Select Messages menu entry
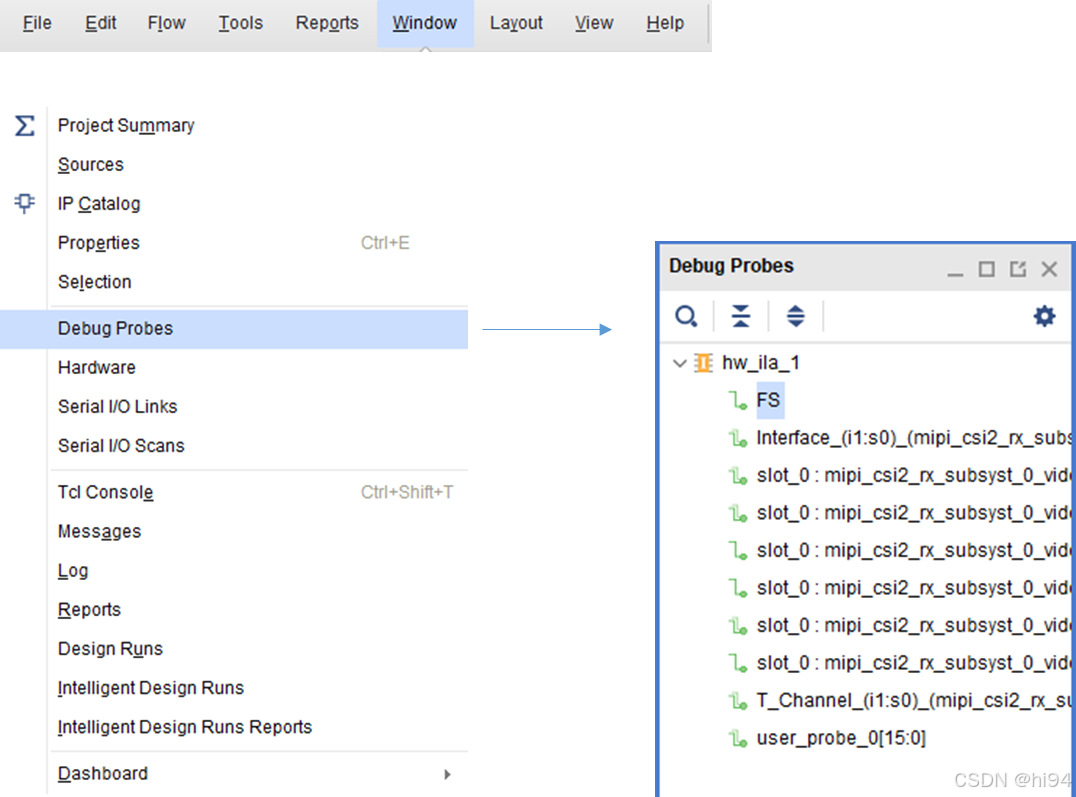The height and width of the screenshot is (797, 1076). (100, 532)
